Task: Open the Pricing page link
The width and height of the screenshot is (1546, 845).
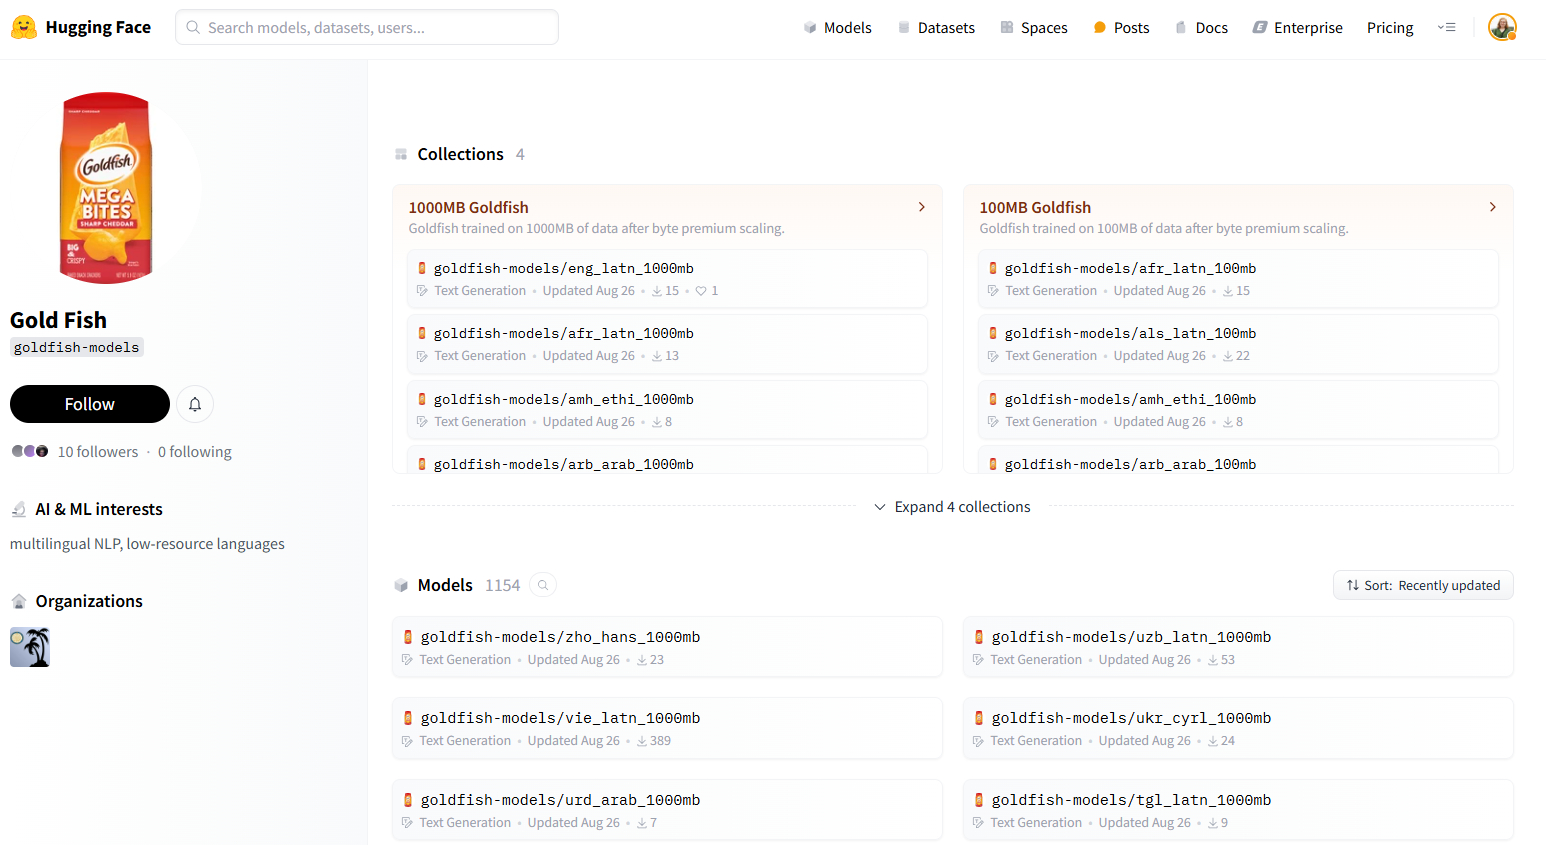Action: (1389, 28)
